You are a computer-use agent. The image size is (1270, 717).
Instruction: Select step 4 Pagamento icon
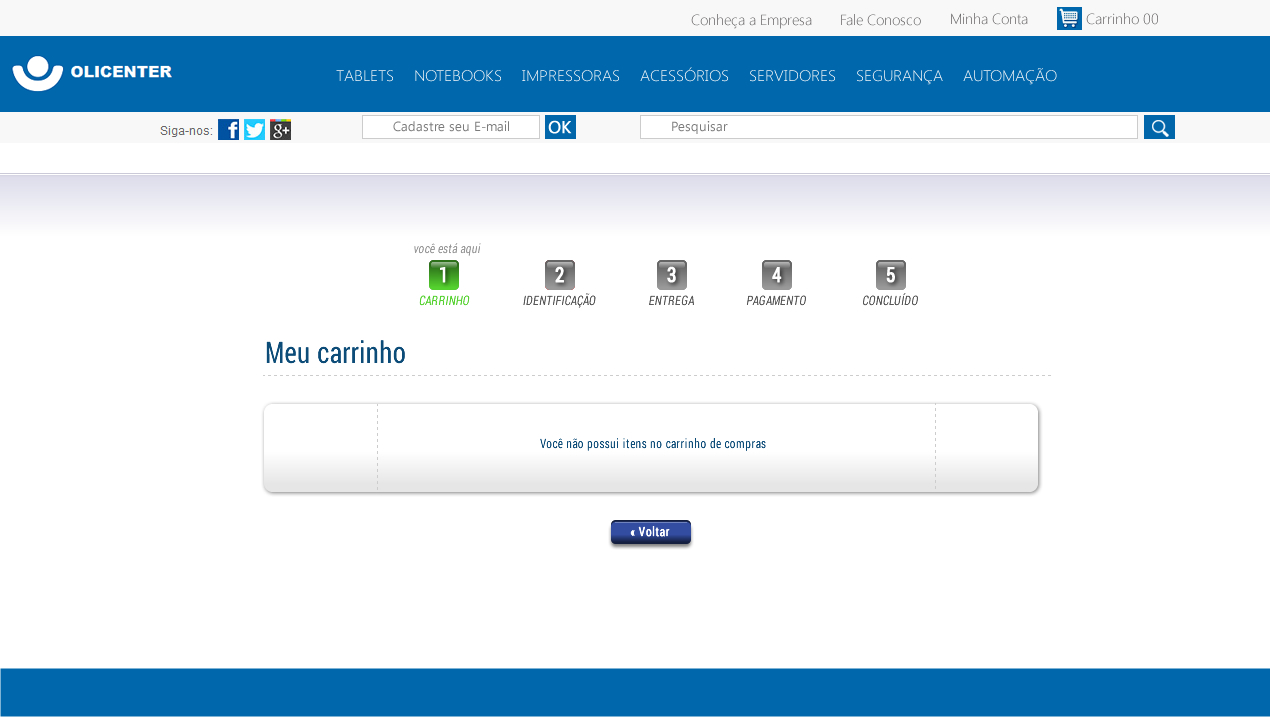[776, 275]
